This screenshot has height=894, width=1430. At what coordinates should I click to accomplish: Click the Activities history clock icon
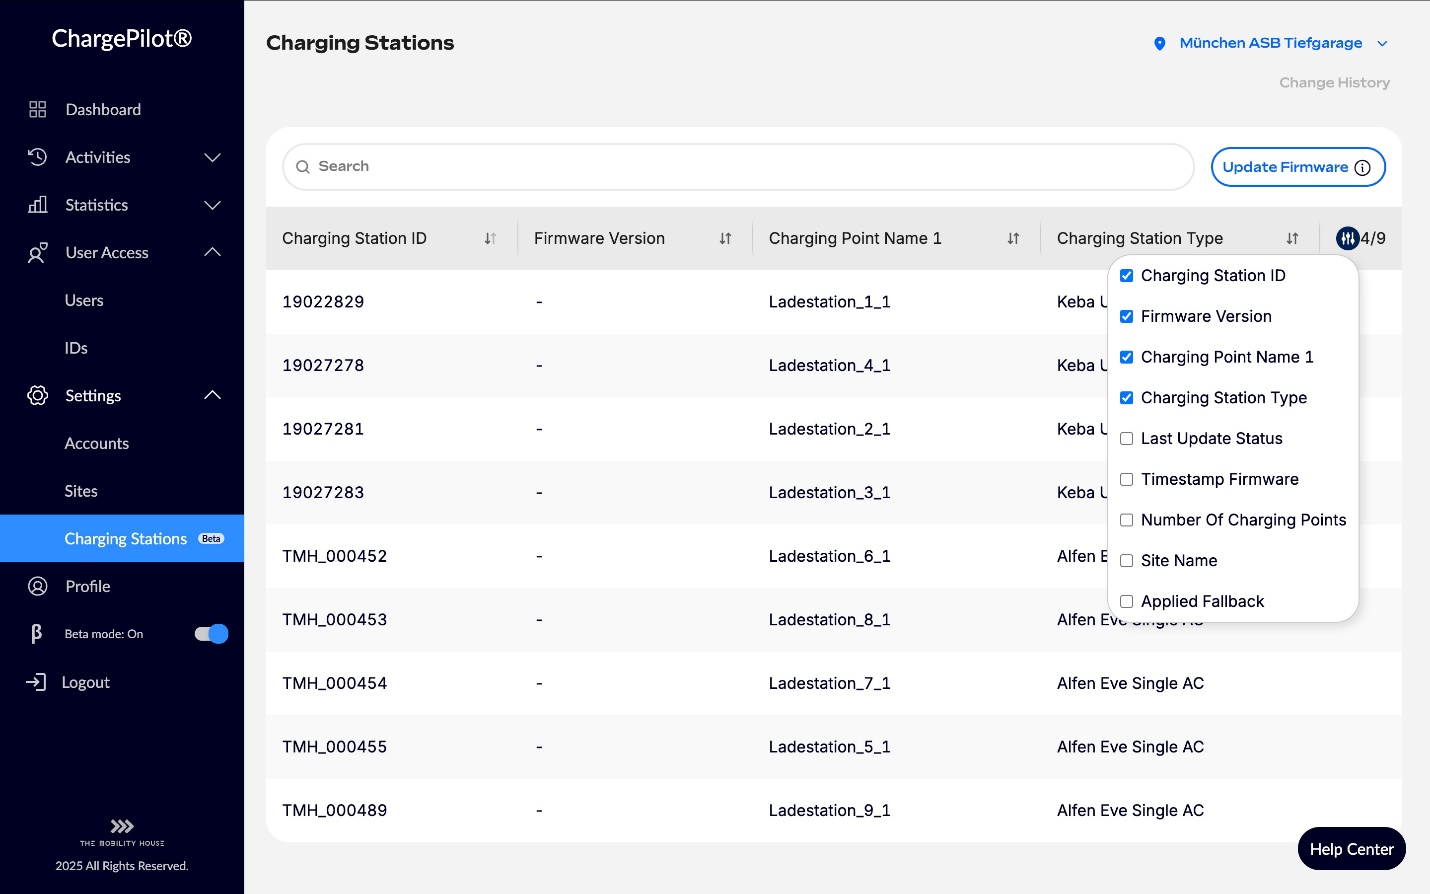click(37, 157)
